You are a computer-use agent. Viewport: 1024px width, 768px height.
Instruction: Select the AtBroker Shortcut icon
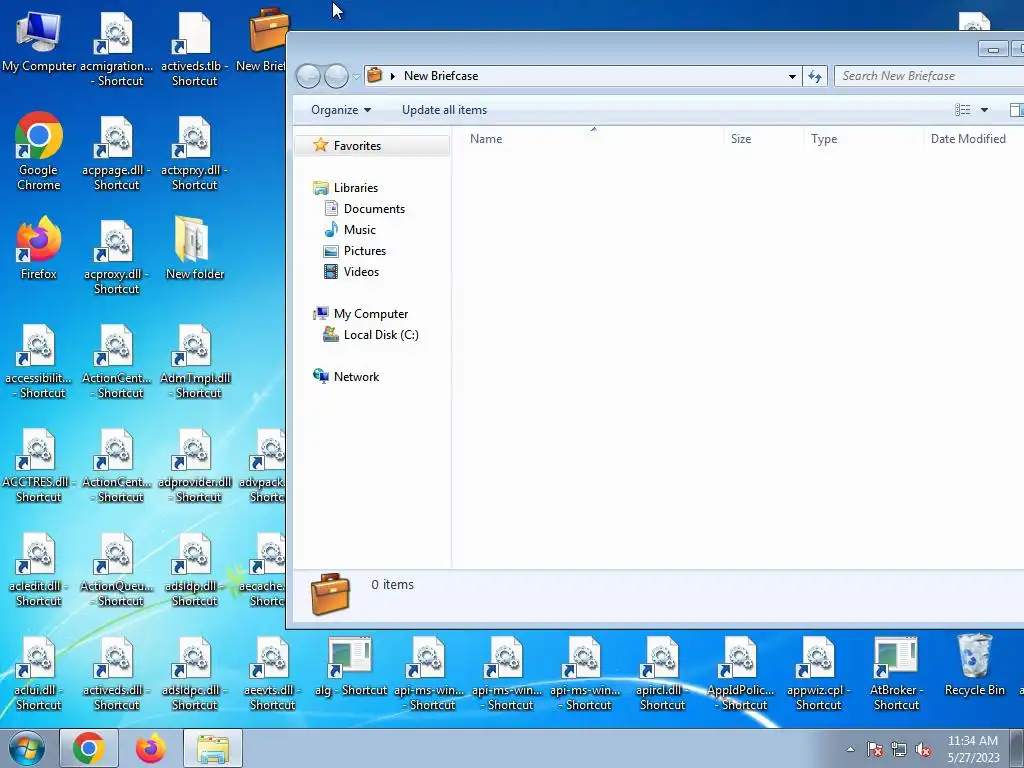coord(896,673)
